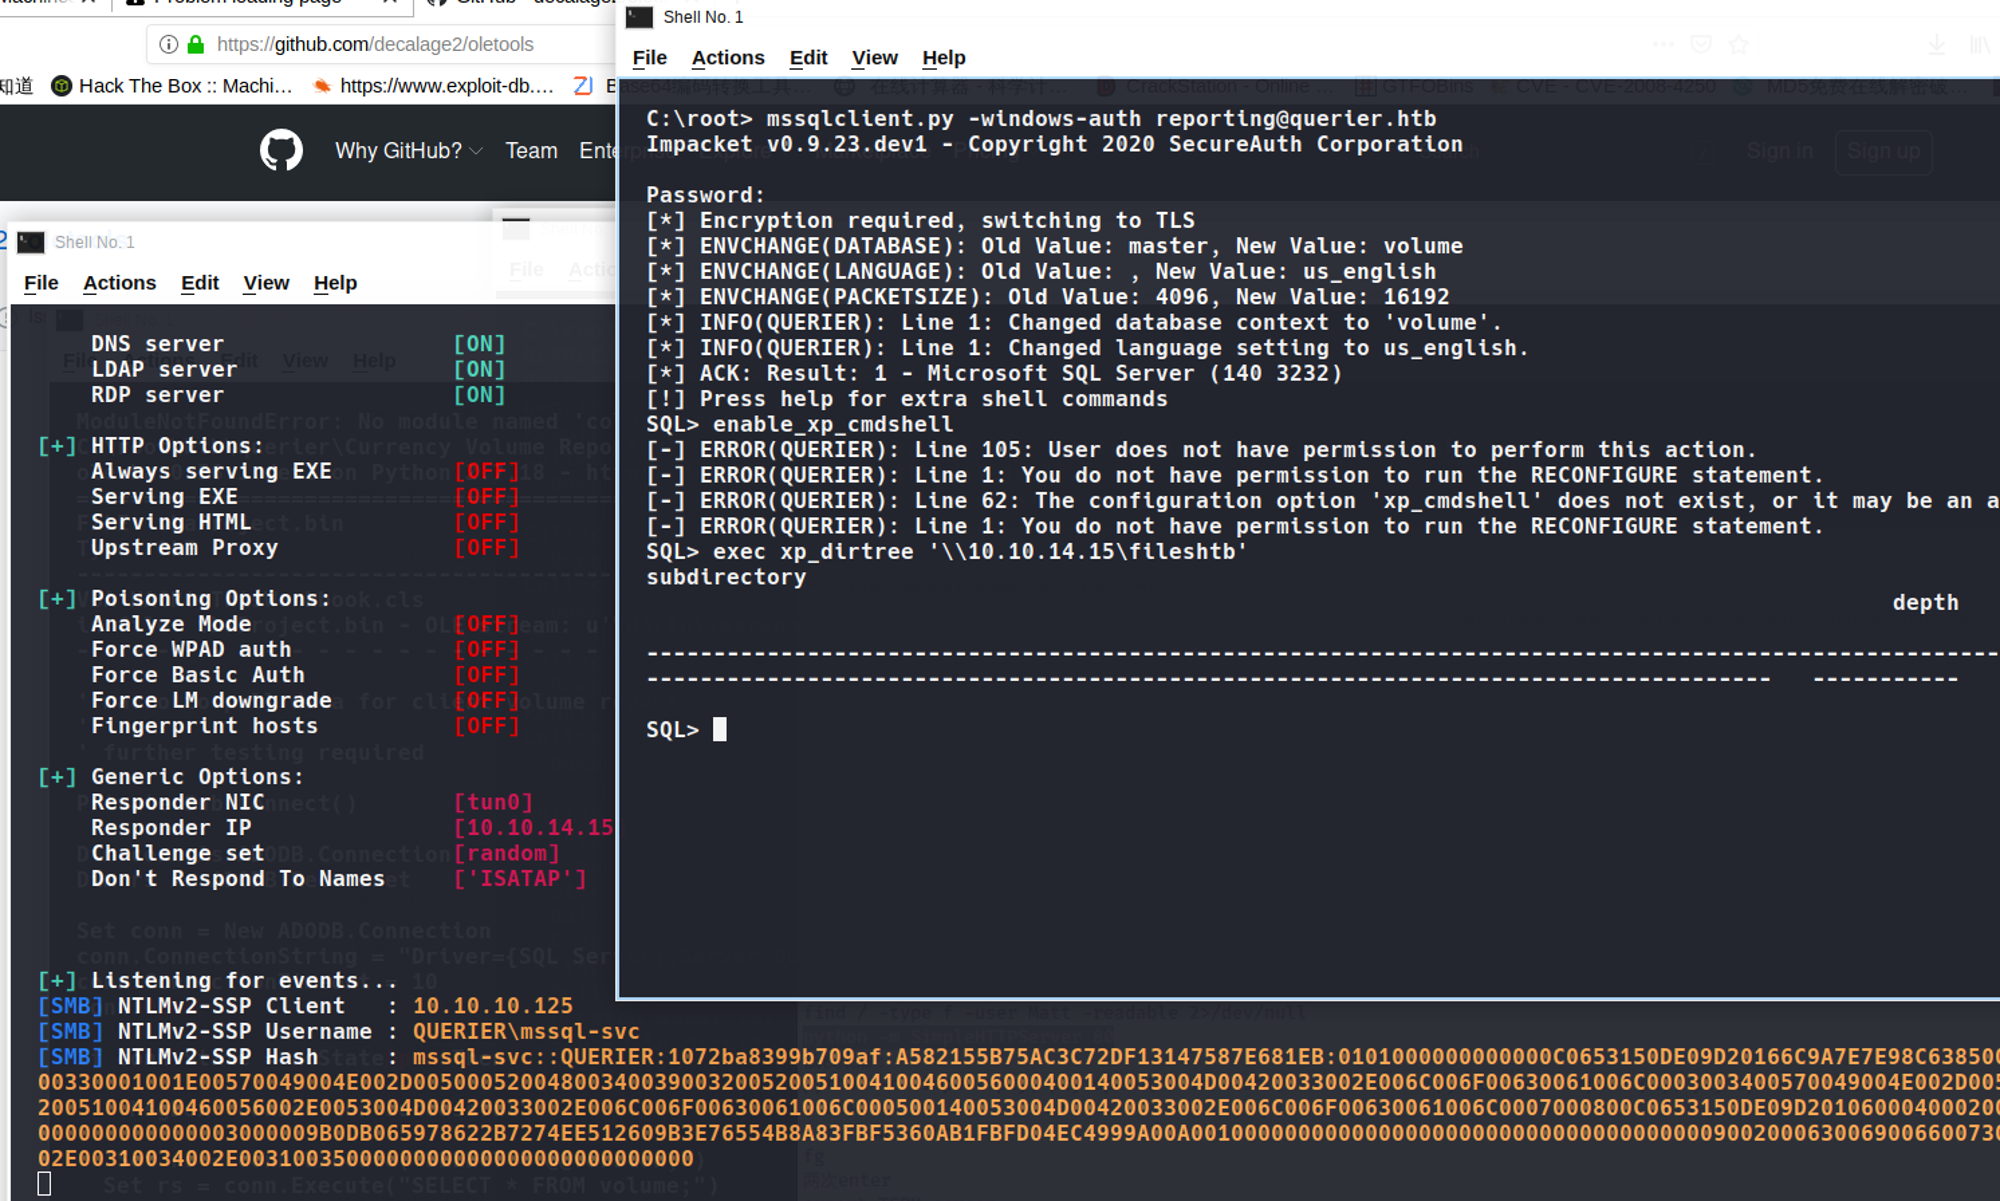Click the depth column header
The image size is (2000, 1201).
pos(1926,603)
